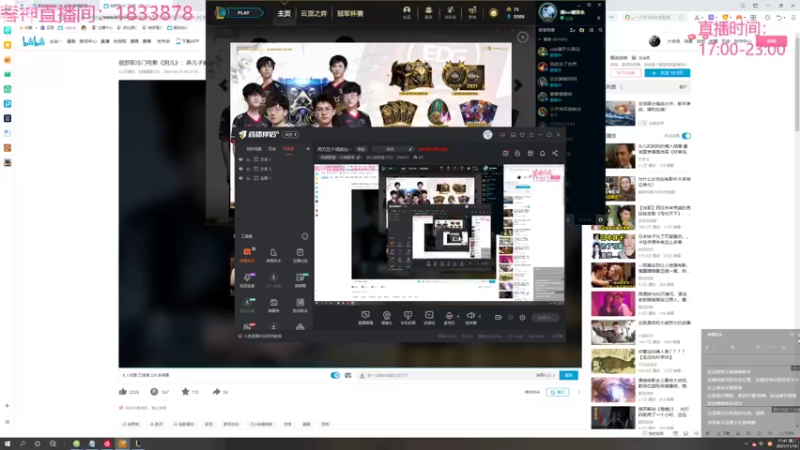This screenshot has height=450, width=800.
Task: Search friends via the magnifier icon in League
Action: [601, 30]
